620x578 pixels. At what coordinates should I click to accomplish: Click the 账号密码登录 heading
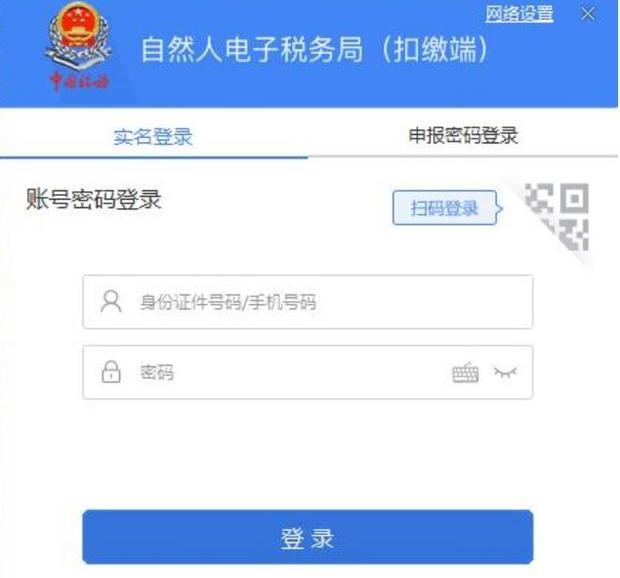pyautogui.click(x=94, y=198)
